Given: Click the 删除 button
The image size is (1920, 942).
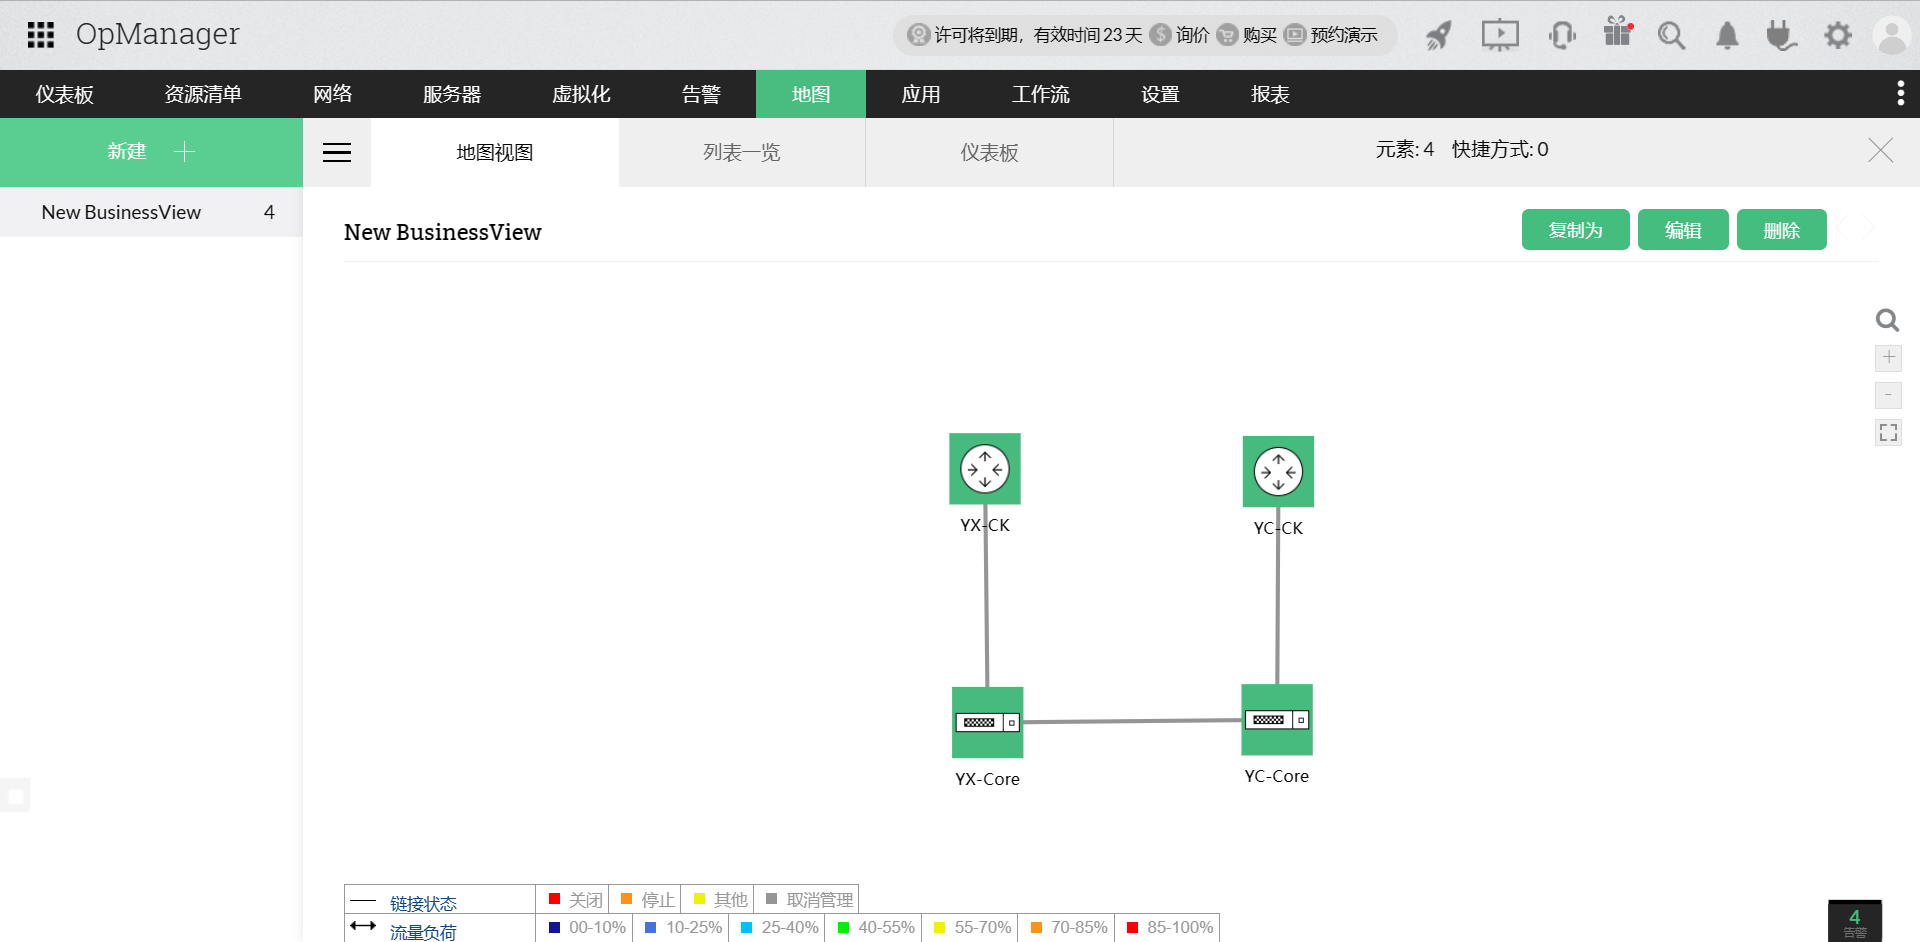Looking at the screenshot, I should tap(1782, 230).
